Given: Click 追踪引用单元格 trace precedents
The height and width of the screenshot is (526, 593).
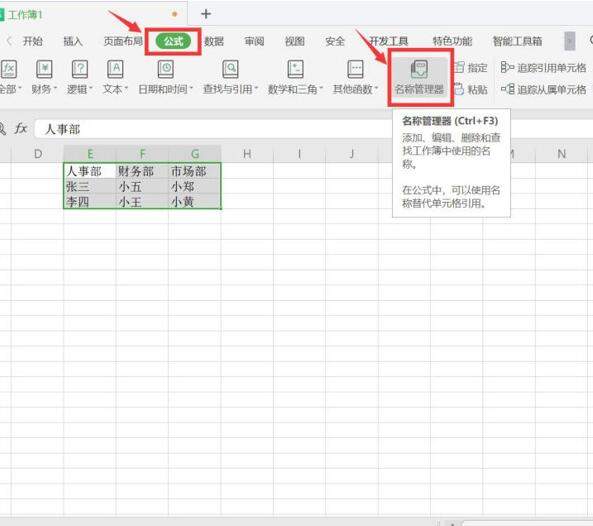Looking at the screenshot, I should coord(543,68).
